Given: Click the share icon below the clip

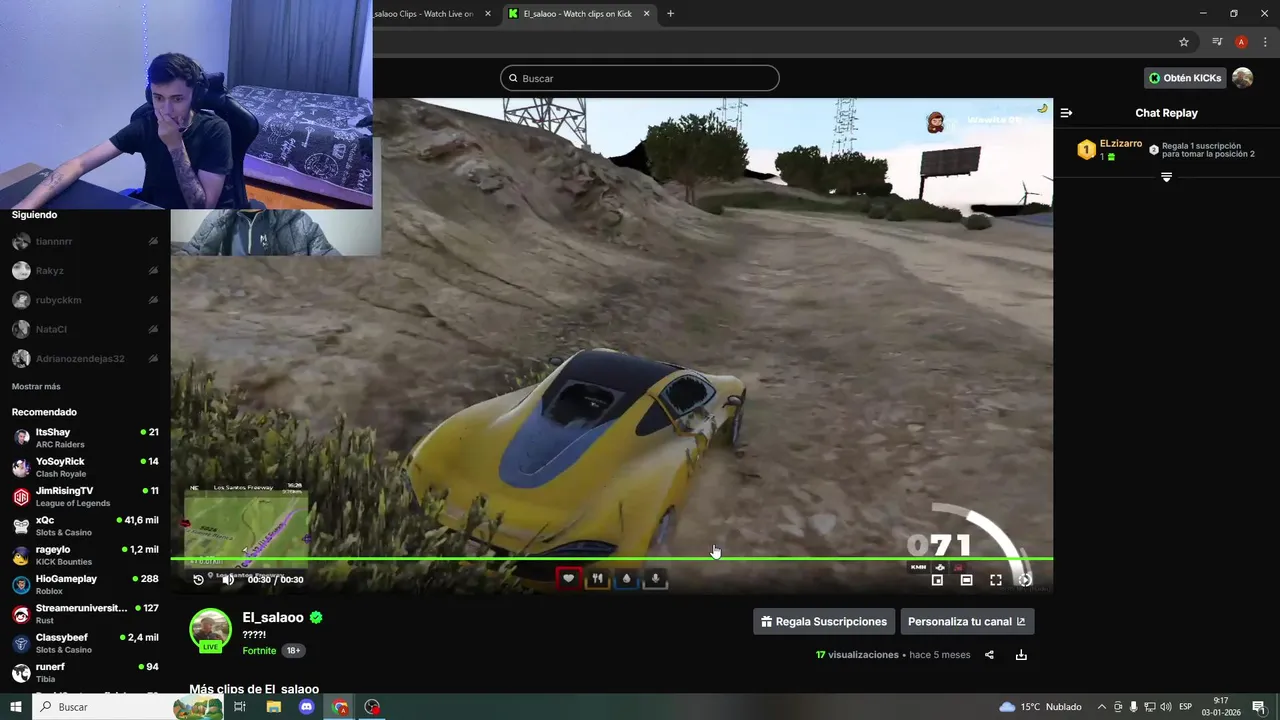Looking at the screenshot, I should (989, 655).
